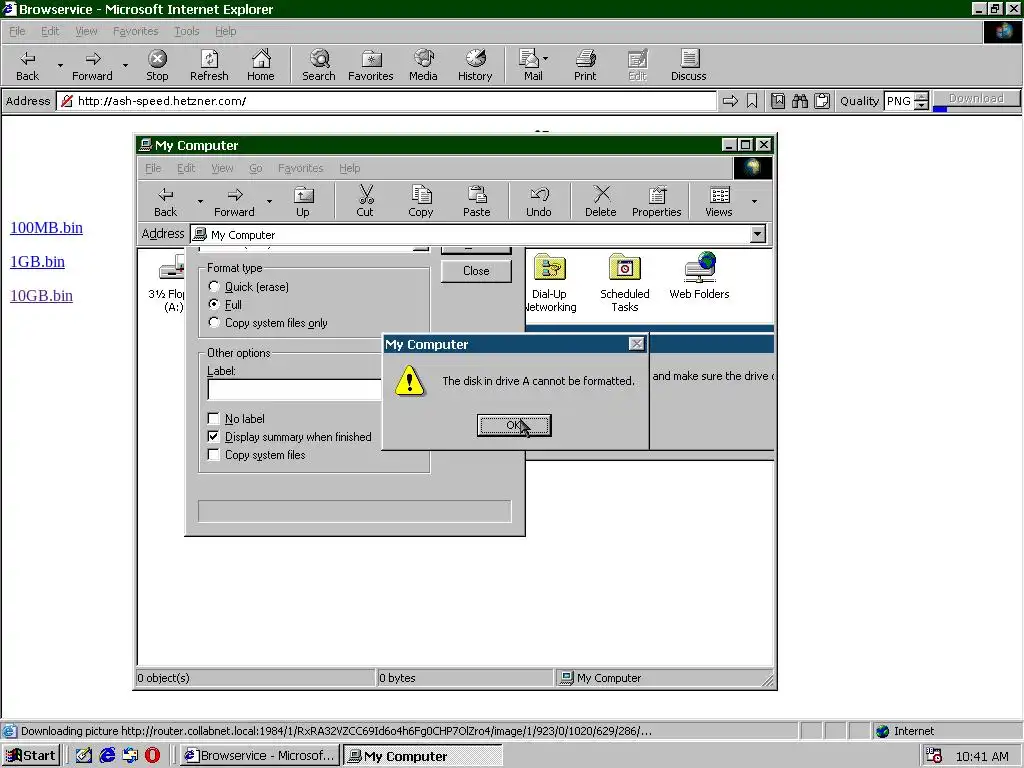Expand My Computer address dropdown
This screenshot has height=768, width=1024.
coord(758,234)
